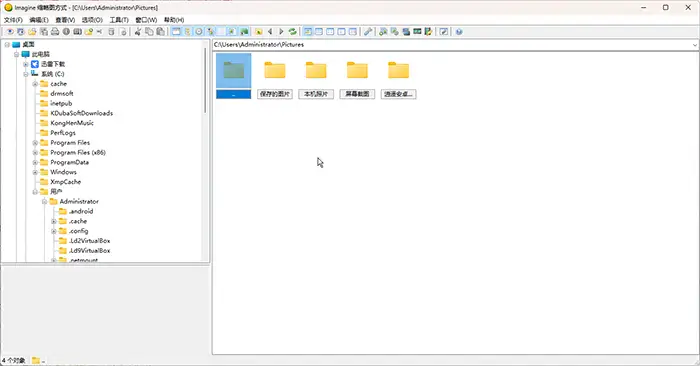Viewport: 700px width, 366px height.
Task: Go forward with the right arrow icon
Action: click(x=281, y=32)
